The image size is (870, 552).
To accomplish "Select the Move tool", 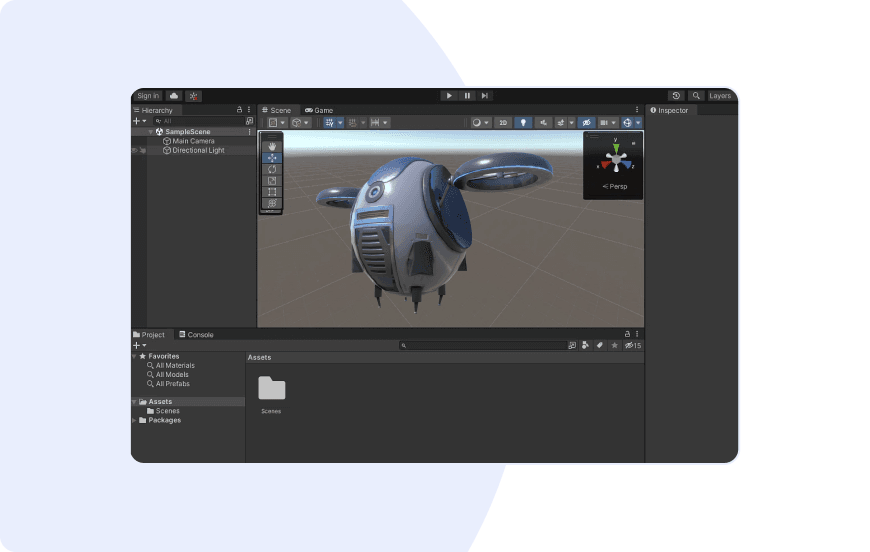I will point(272,158).
